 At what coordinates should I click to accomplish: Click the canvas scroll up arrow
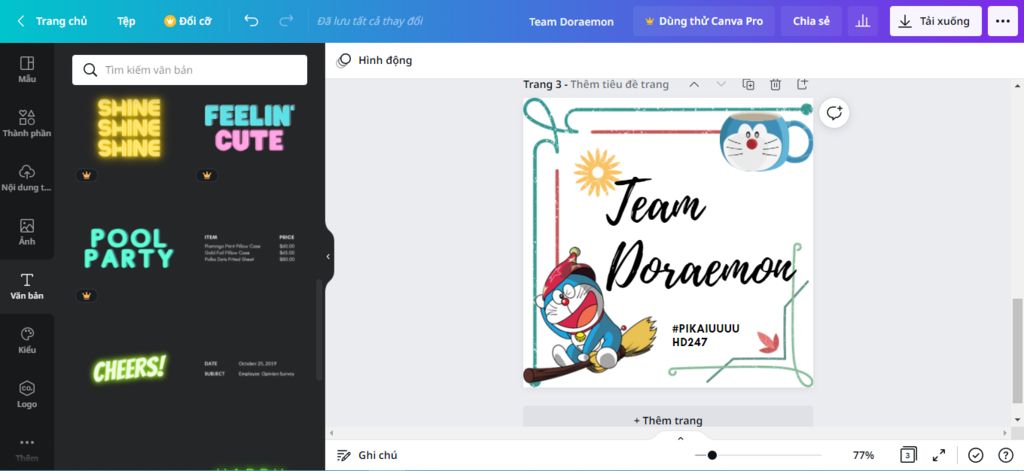click(x=1017, y=86)
